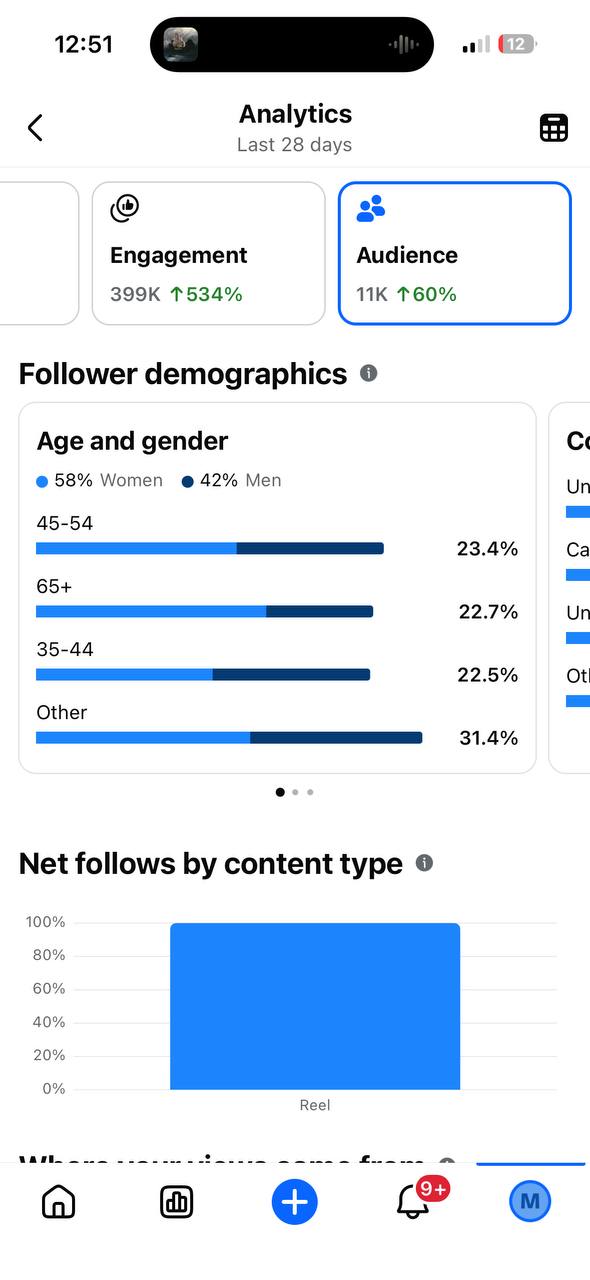Select the Audience tab card
Screen dimensions: 590x1280
click(455, 253)
